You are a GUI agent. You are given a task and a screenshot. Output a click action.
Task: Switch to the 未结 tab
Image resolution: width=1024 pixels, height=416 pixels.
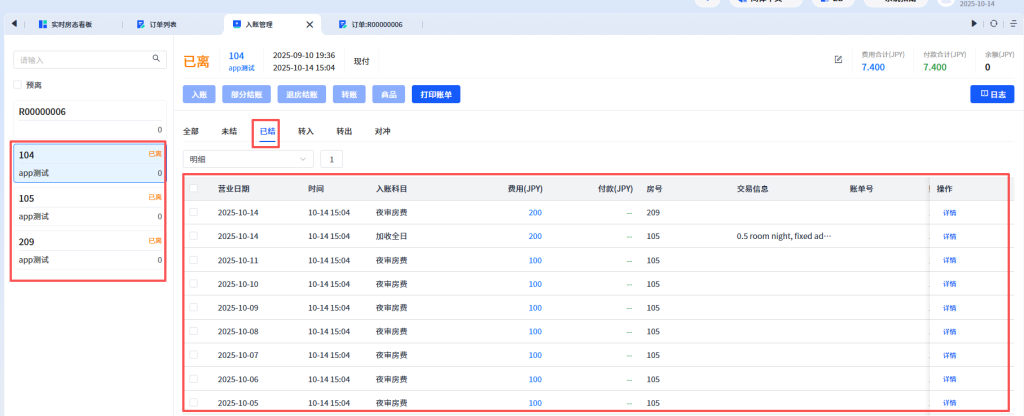(x=229, y=131)
